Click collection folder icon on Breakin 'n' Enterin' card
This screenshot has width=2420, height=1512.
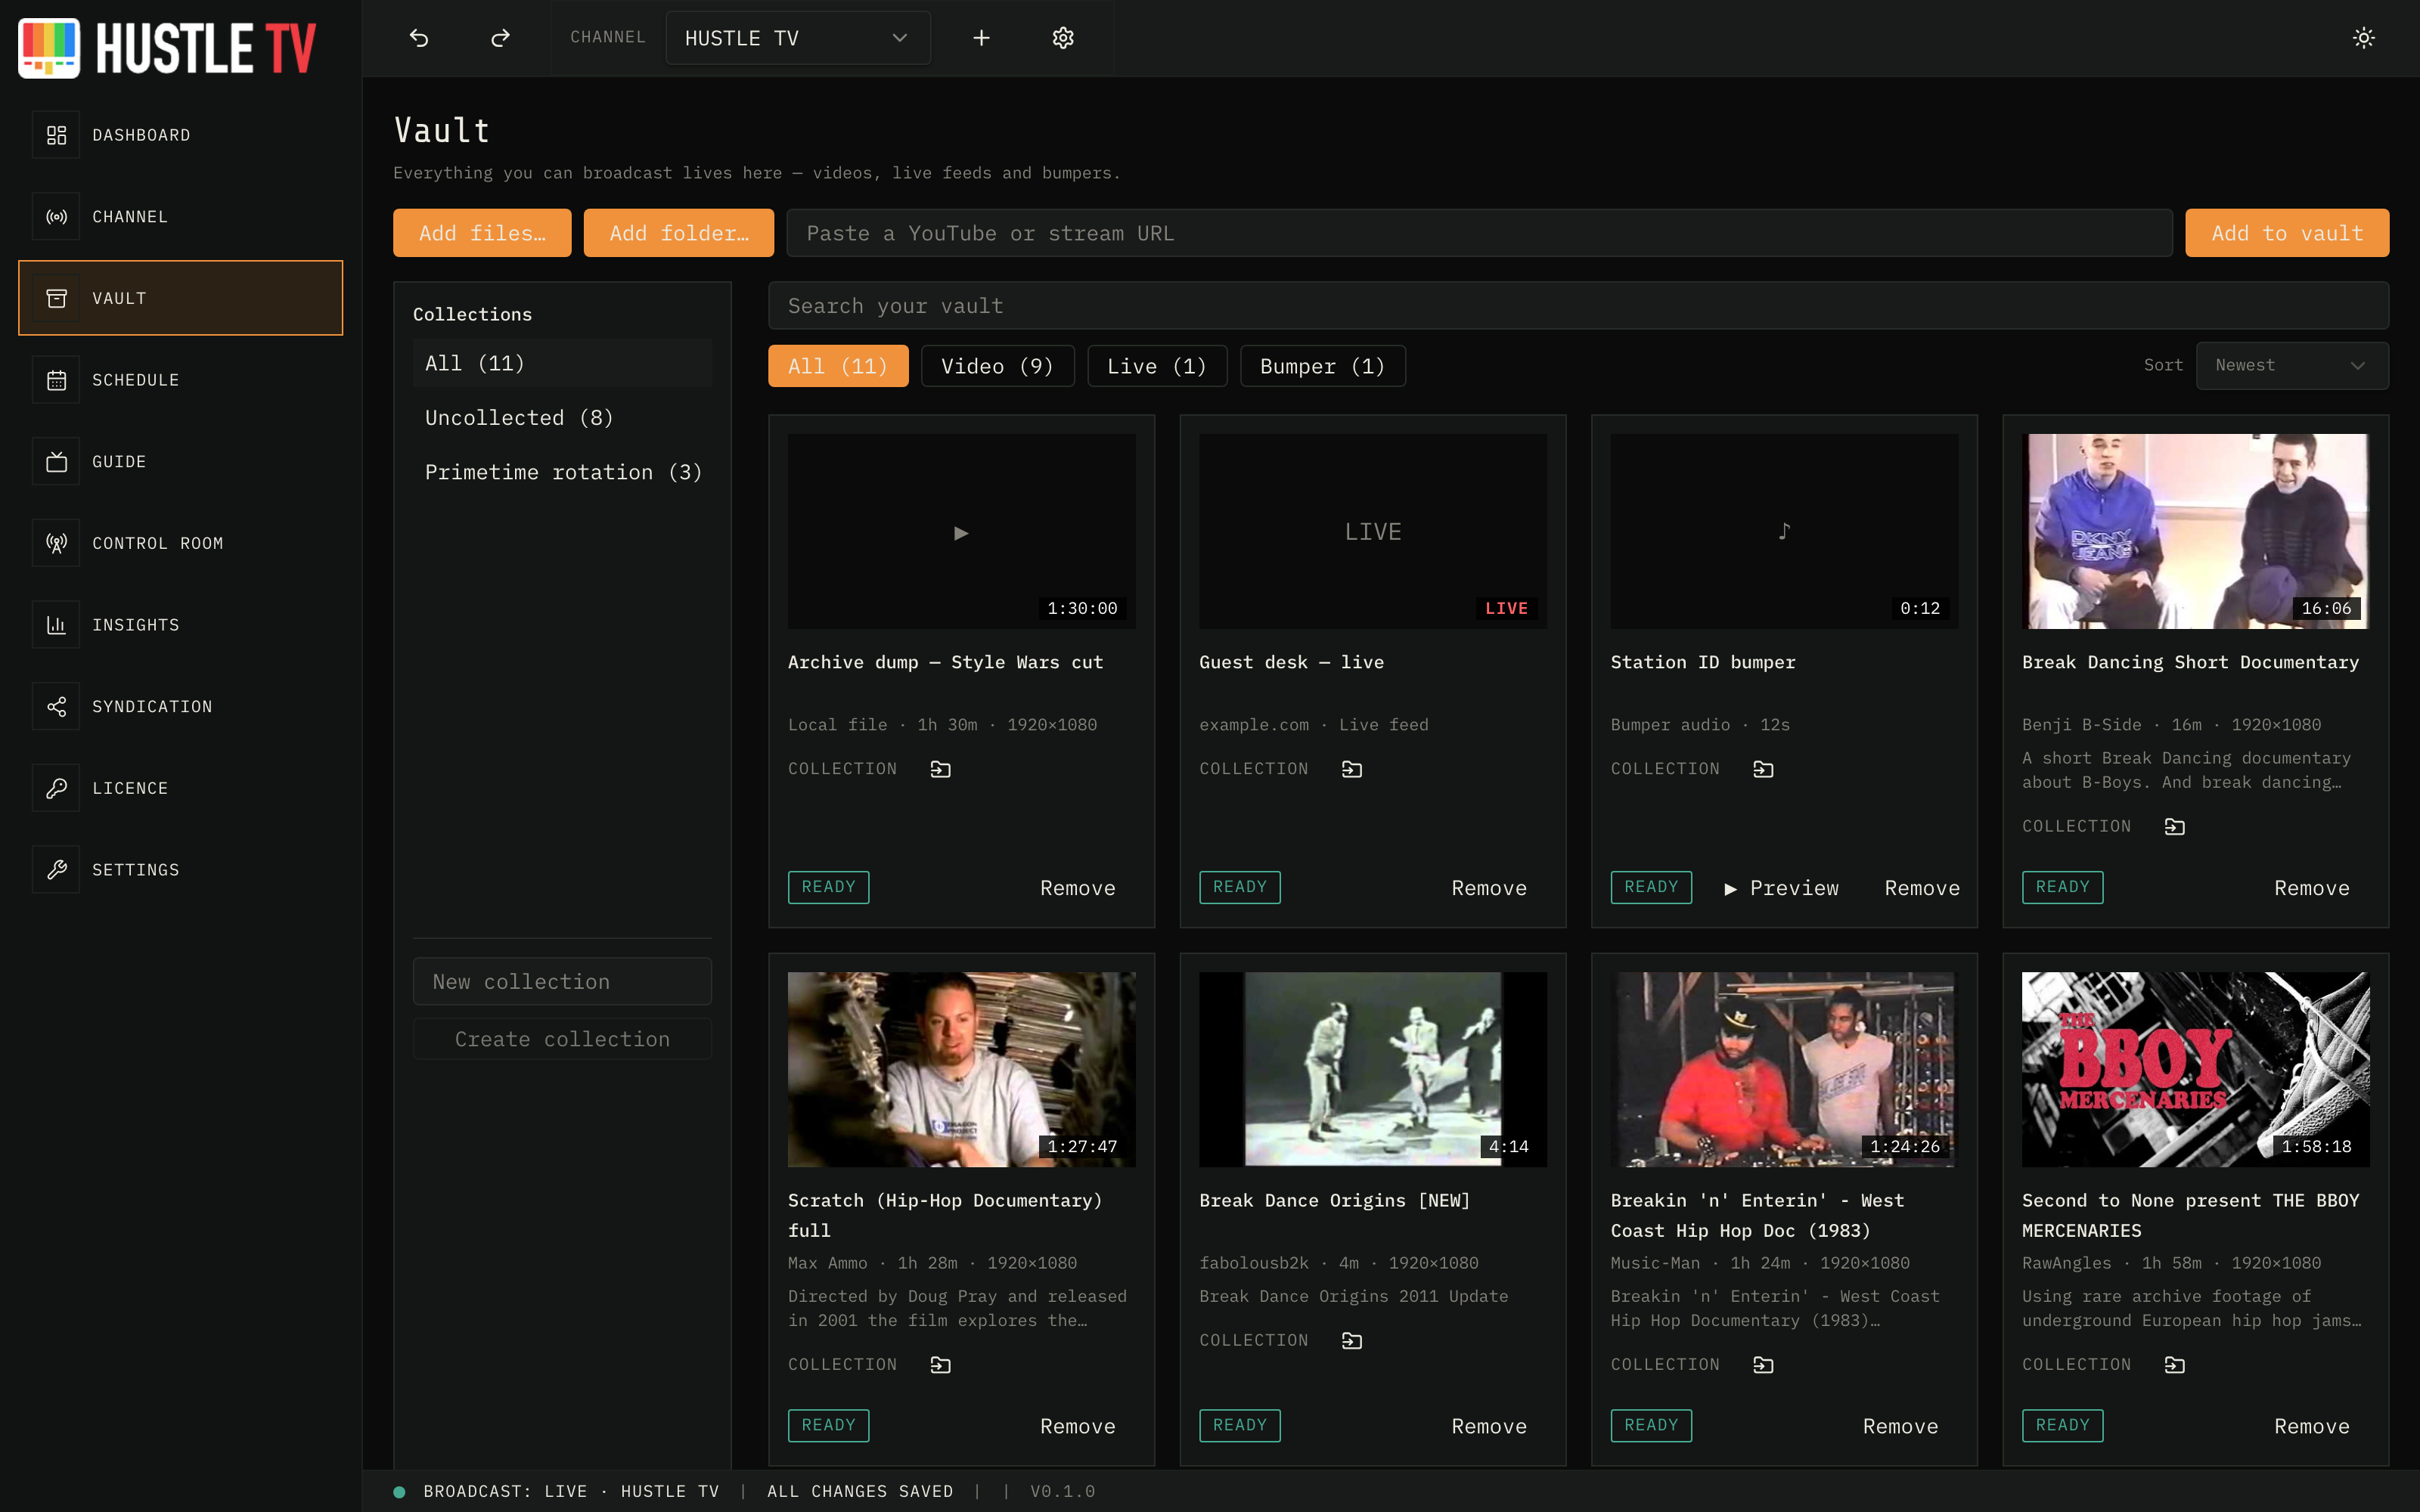1763,1365
